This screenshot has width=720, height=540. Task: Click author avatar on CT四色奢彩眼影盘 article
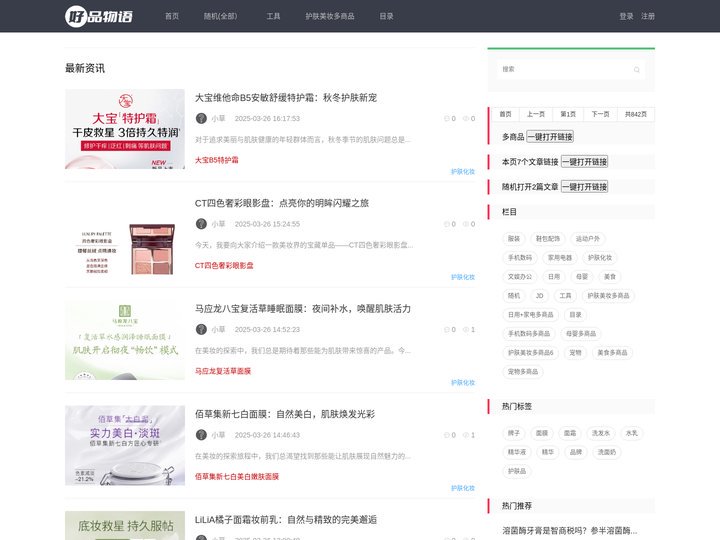(201, 224)
